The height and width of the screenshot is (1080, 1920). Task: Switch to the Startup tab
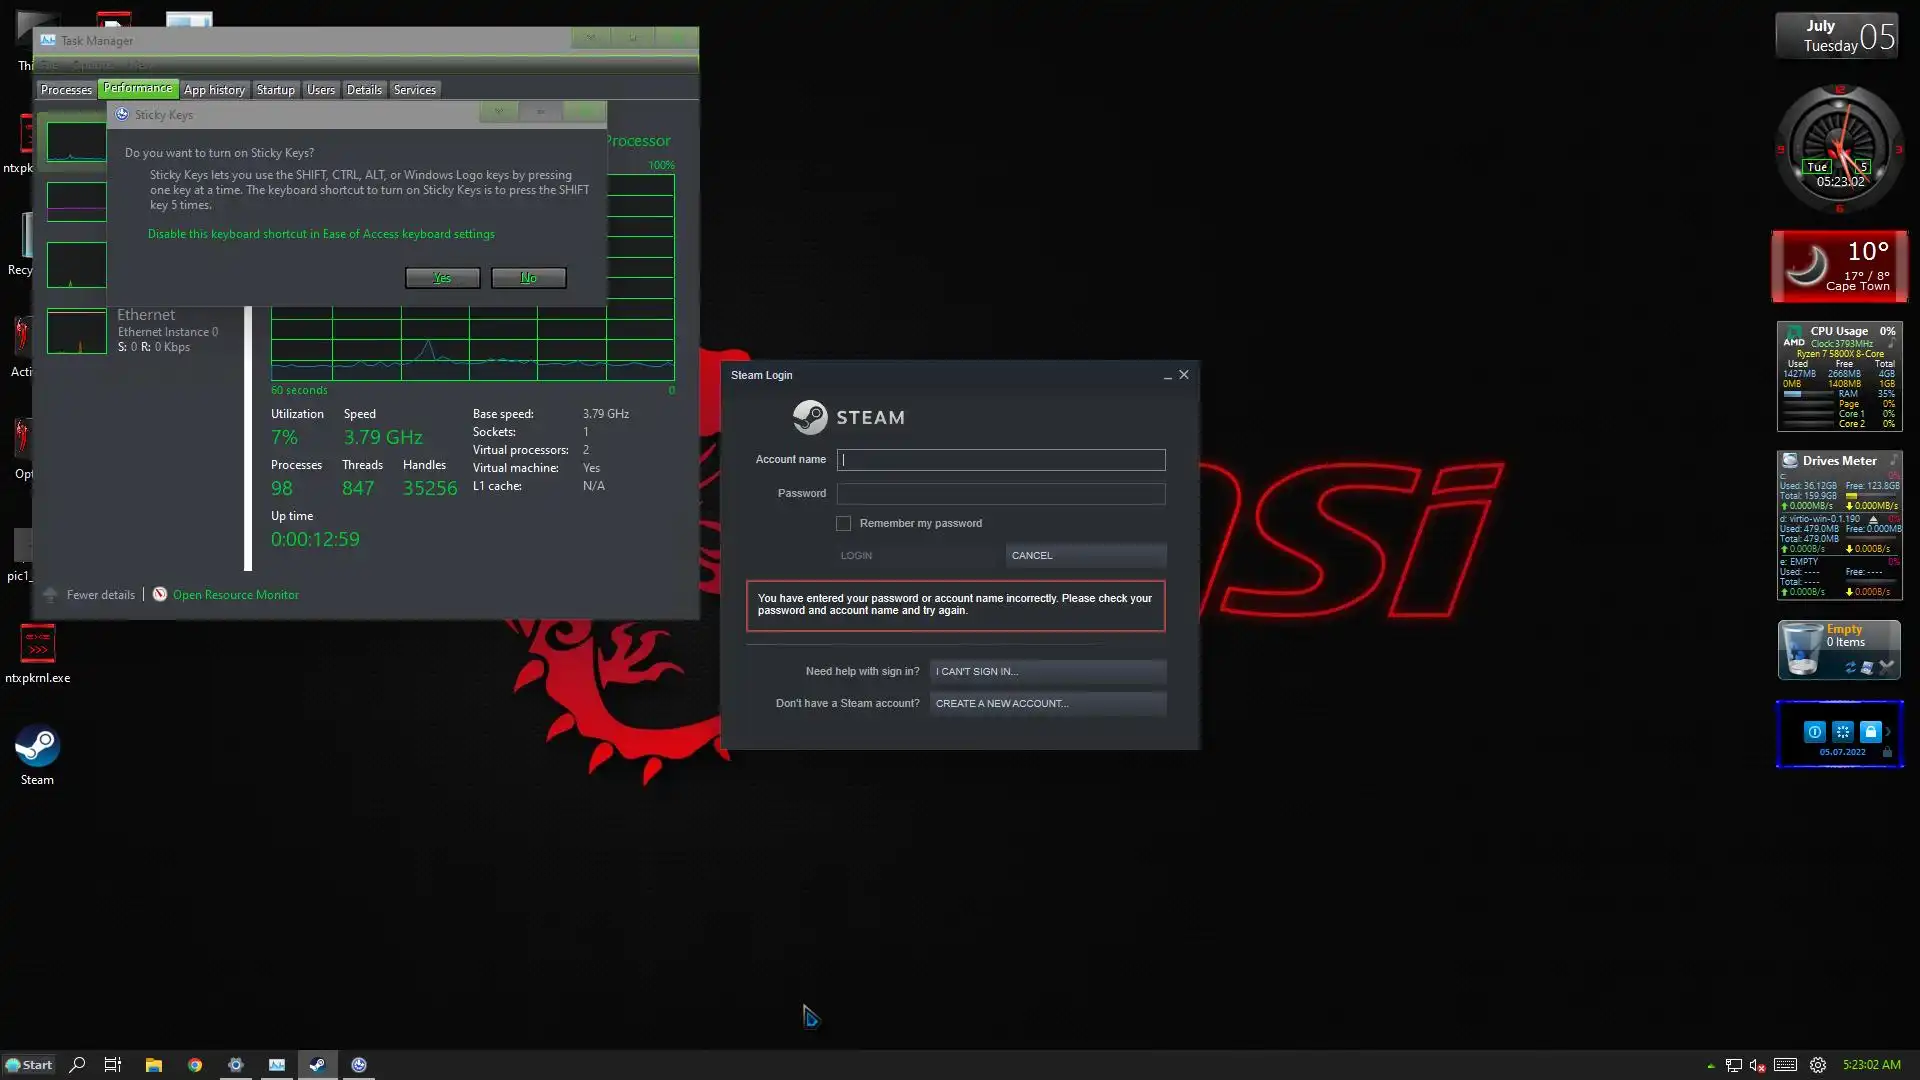275,90
